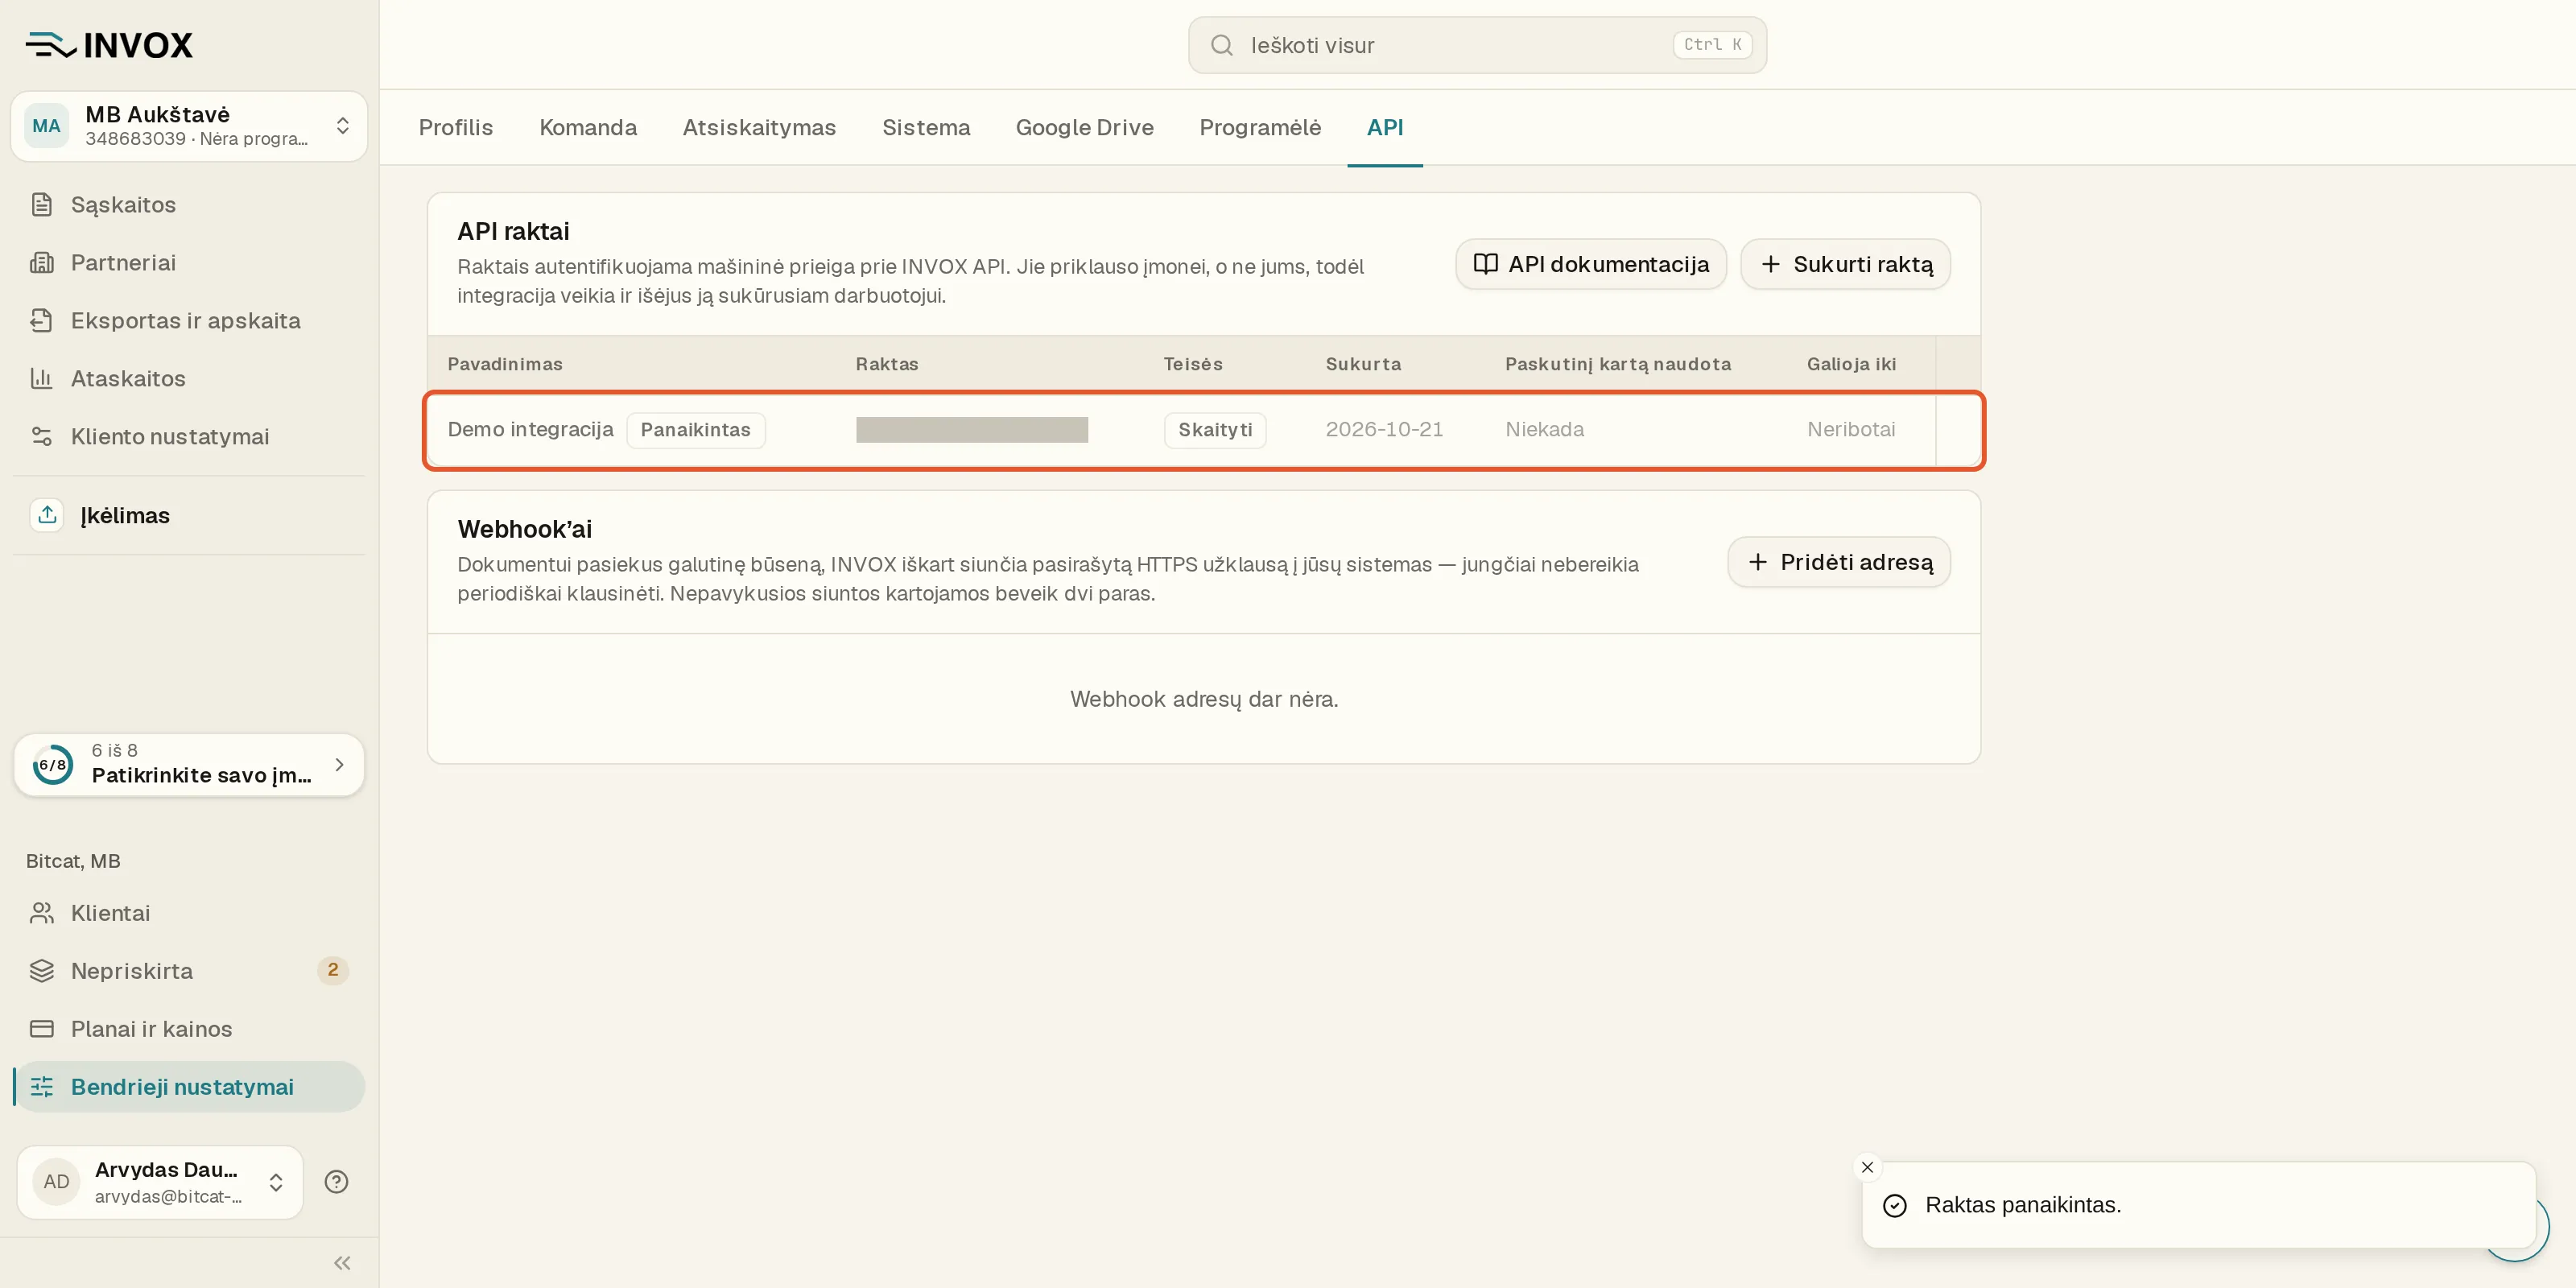Image resolution: width=2576 pixels, height=1288 pixels.
Task: Click the Pavadinimas column header
Action: (505, 364)
